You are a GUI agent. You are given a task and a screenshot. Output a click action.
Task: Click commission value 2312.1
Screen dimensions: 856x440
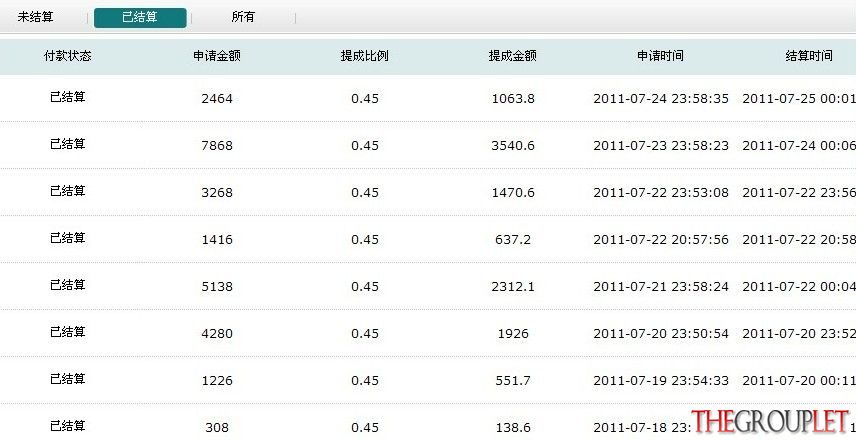513,287
